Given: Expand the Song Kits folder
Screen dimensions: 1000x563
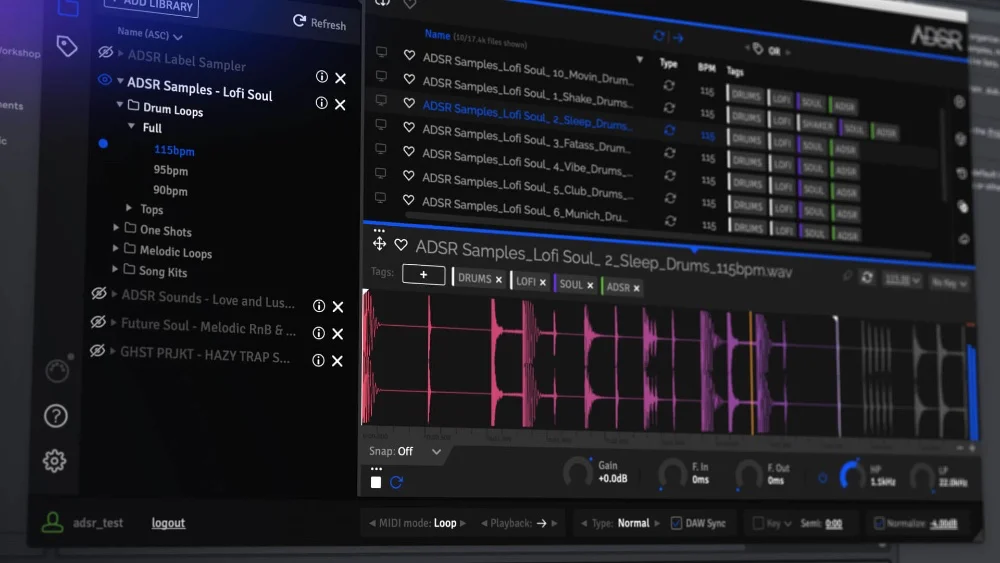Looking at the screenshot, I should 115,269.
